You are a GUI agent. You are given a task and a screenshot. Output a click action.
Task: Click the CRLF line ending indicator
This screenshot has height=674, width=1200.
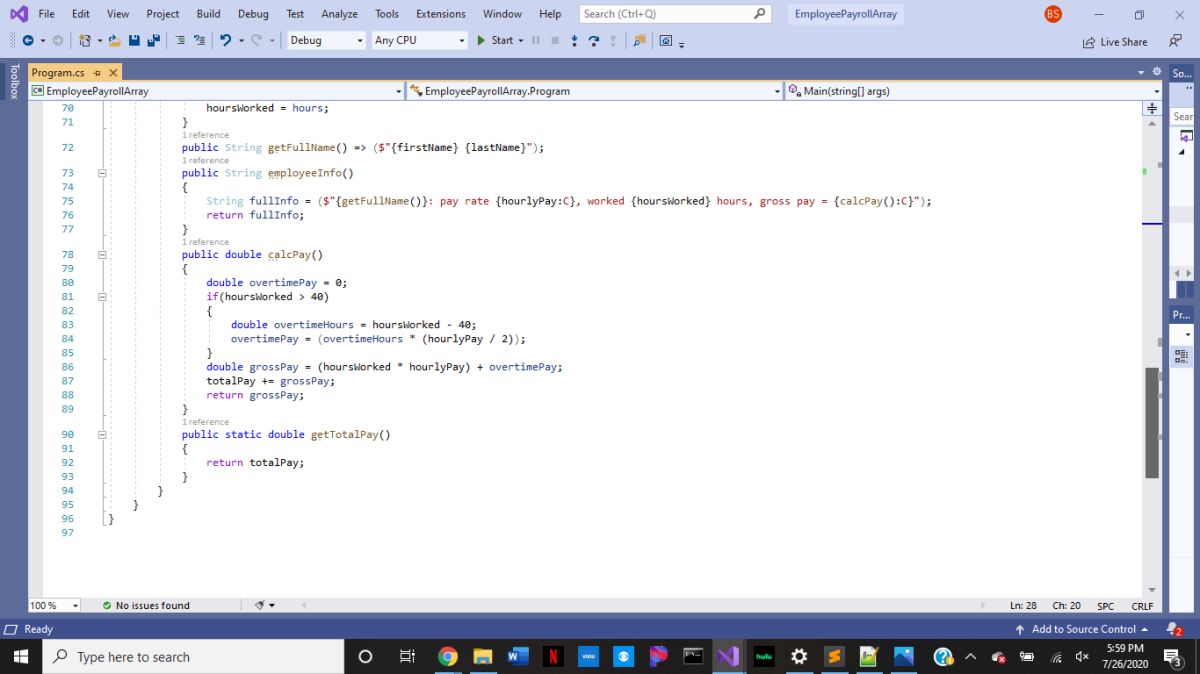1142,606
